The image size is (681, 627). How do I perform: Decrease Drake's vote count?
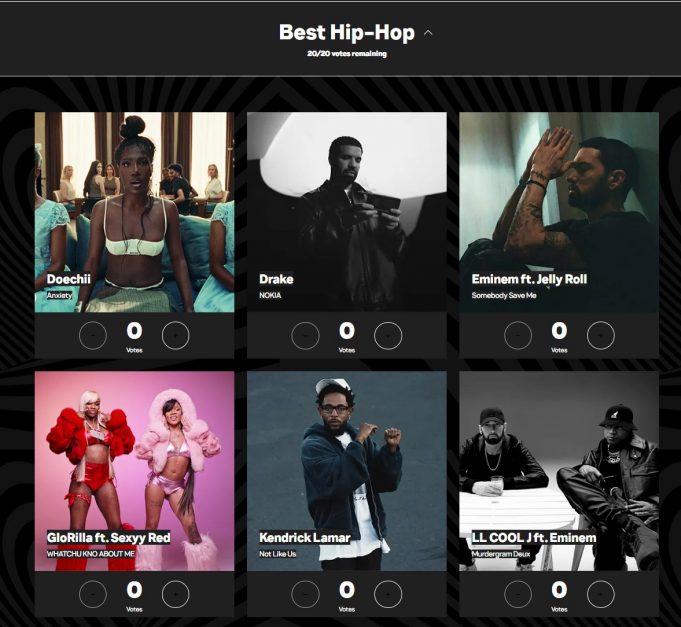(x=305, y=335)
